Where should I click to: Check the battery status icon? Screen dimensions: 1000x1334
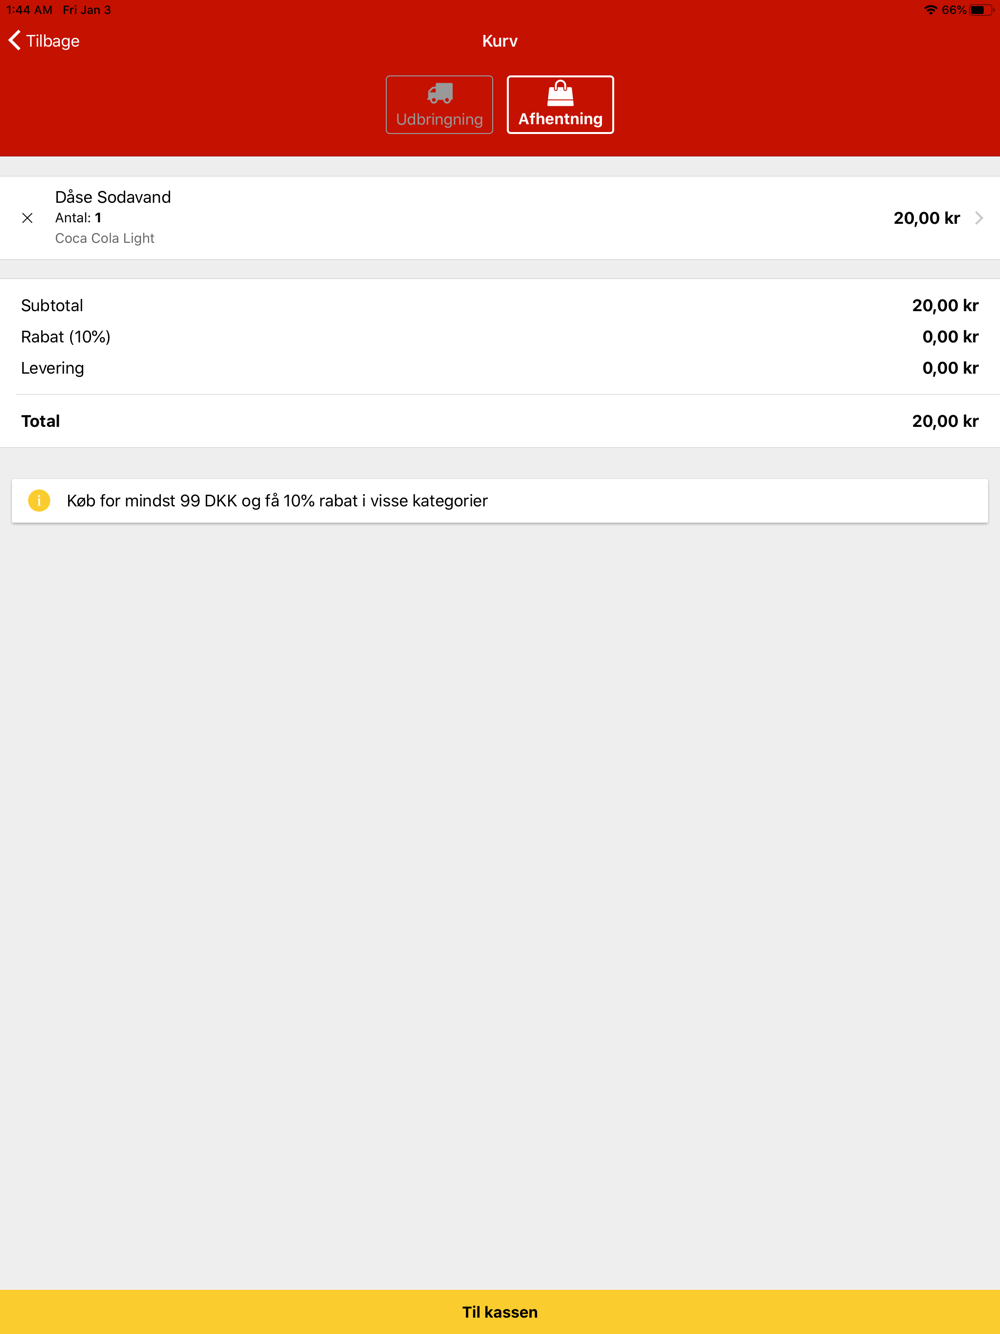[x=981, y=10]
